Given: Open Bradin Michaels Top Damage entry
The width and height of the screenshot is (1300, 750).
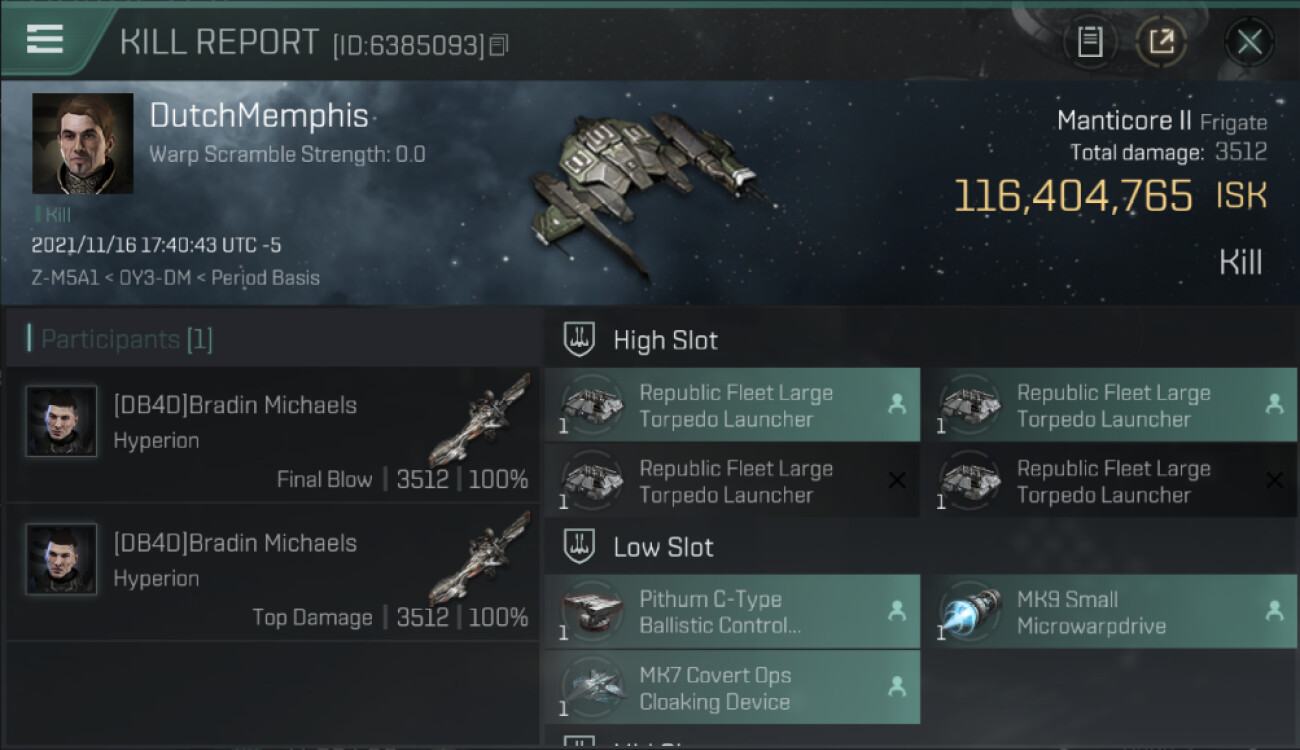Looking at the screenshot, I should pyautogui.click(x=273, y=572).
